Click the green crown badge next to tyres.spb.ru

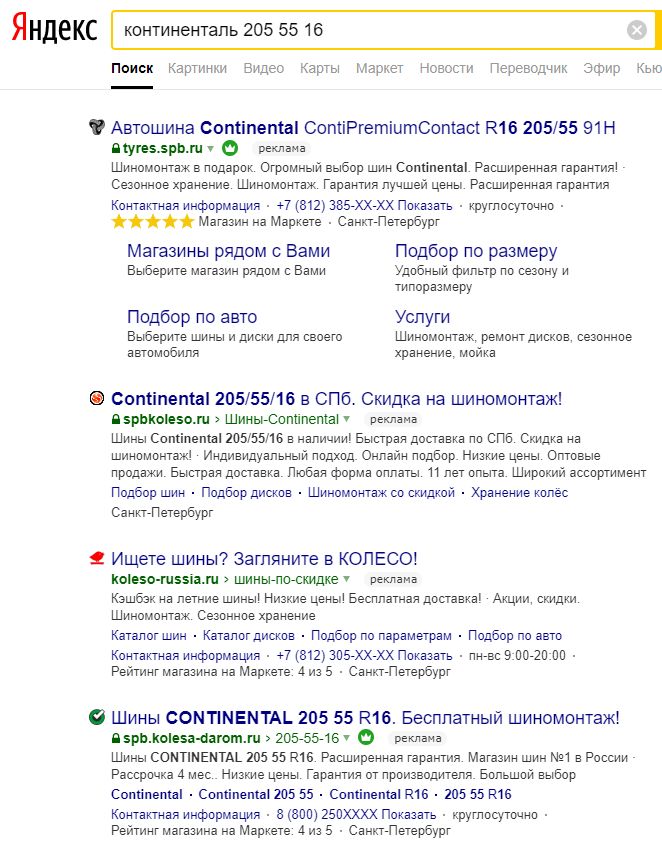(229, 148)
